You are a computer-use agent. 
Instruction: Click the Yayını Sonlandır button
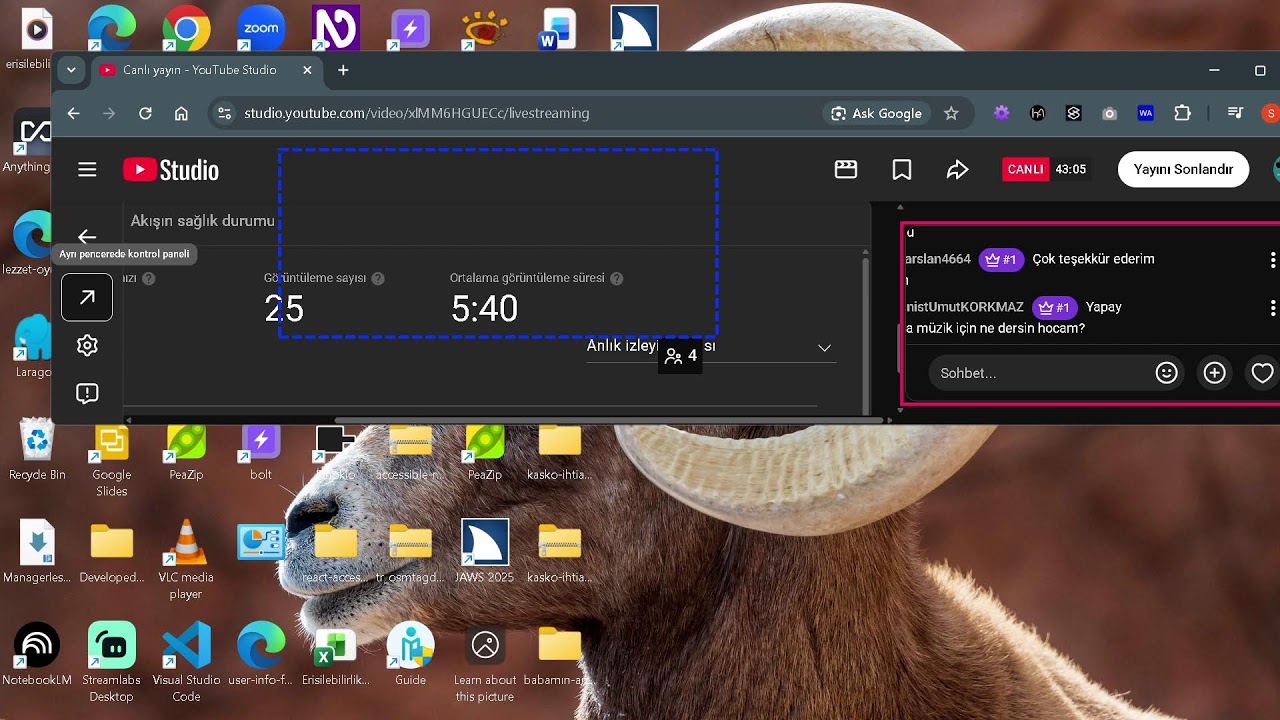tap(1183, 170)
